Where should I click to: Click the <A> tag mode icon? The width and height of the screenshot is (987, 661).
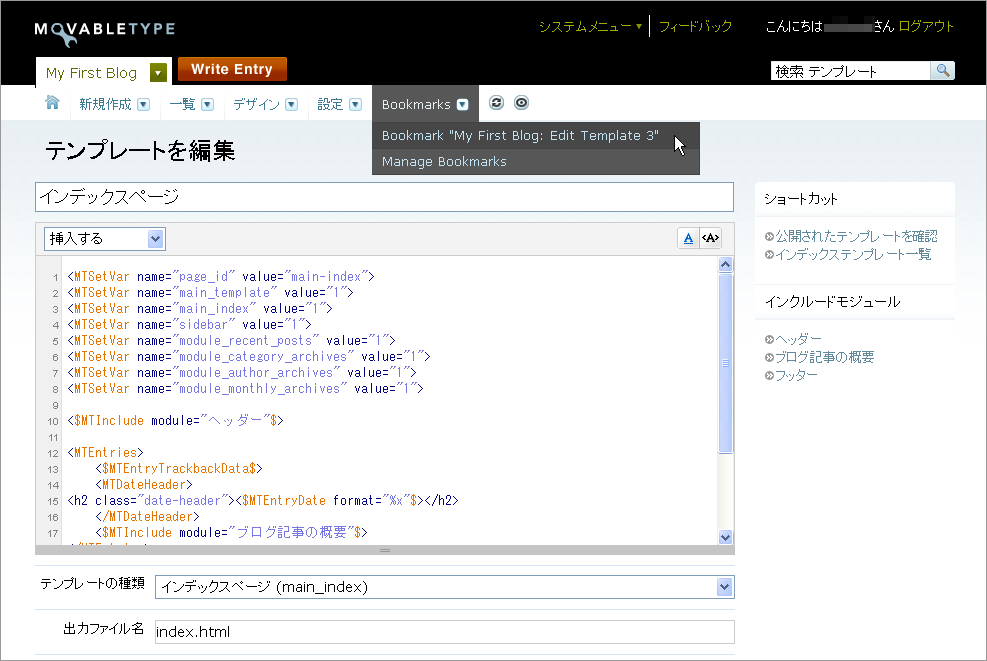point(711,238)
